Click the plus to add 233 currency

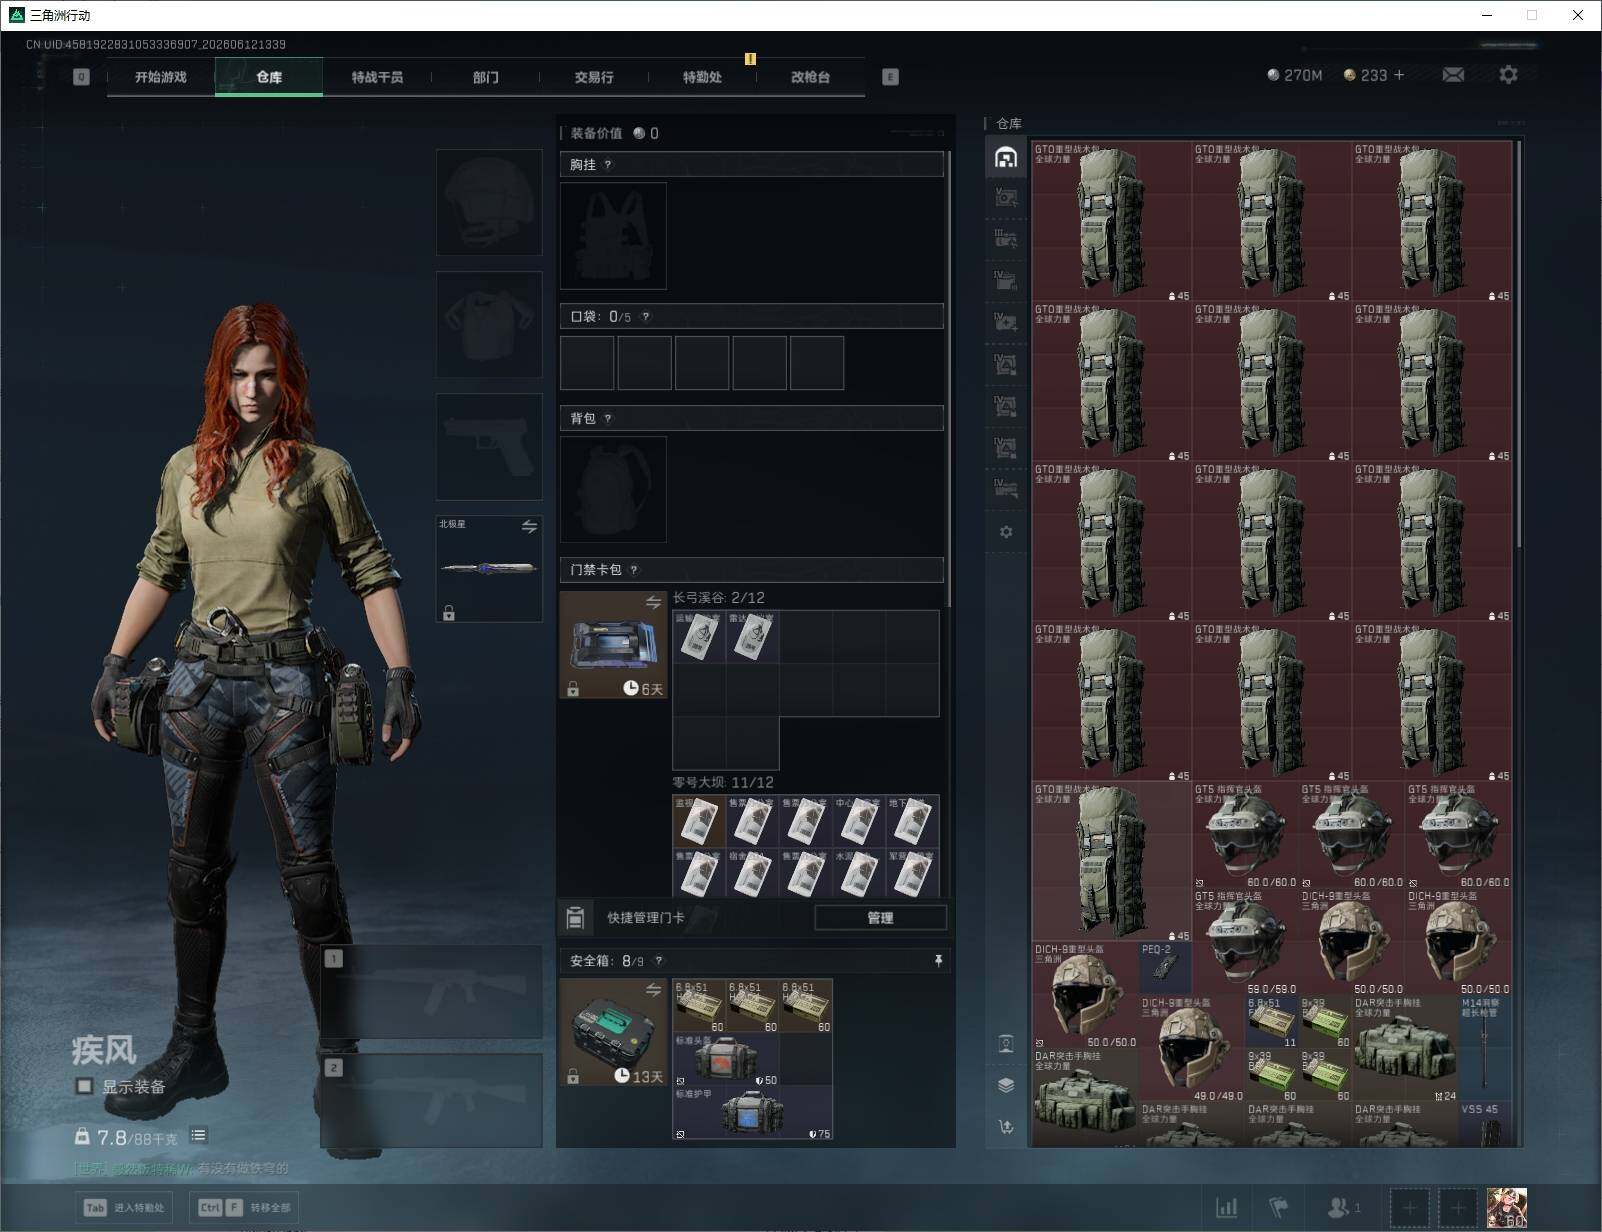(x=1399, y=75)
